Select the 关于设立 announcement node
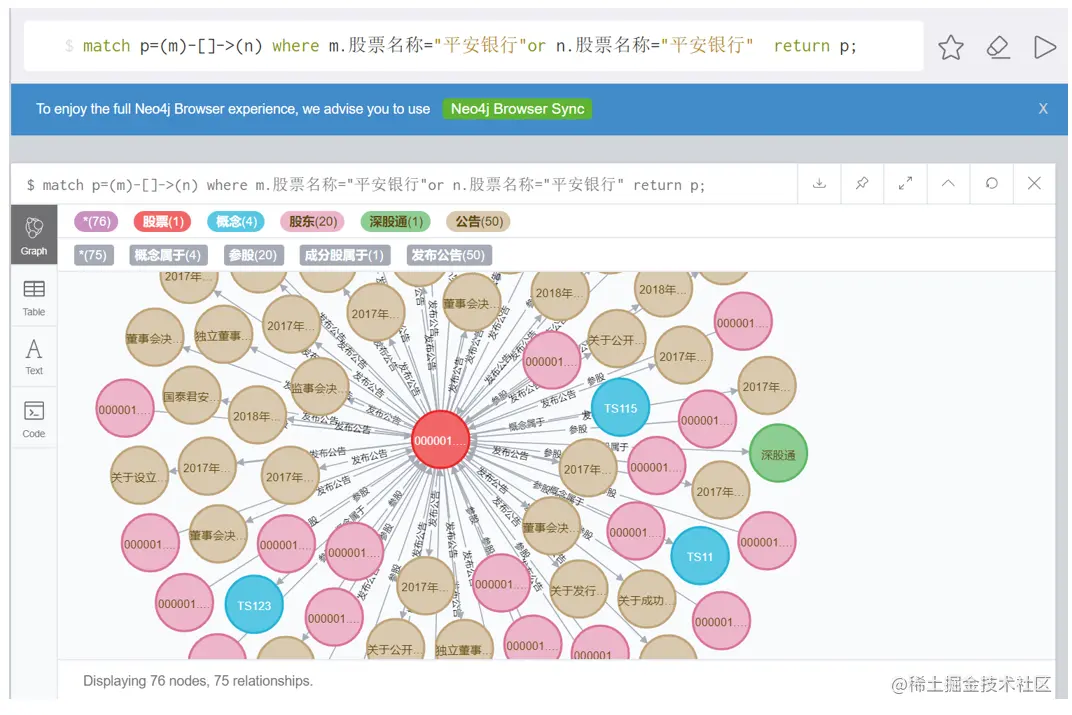 click(x=139, y=476)
